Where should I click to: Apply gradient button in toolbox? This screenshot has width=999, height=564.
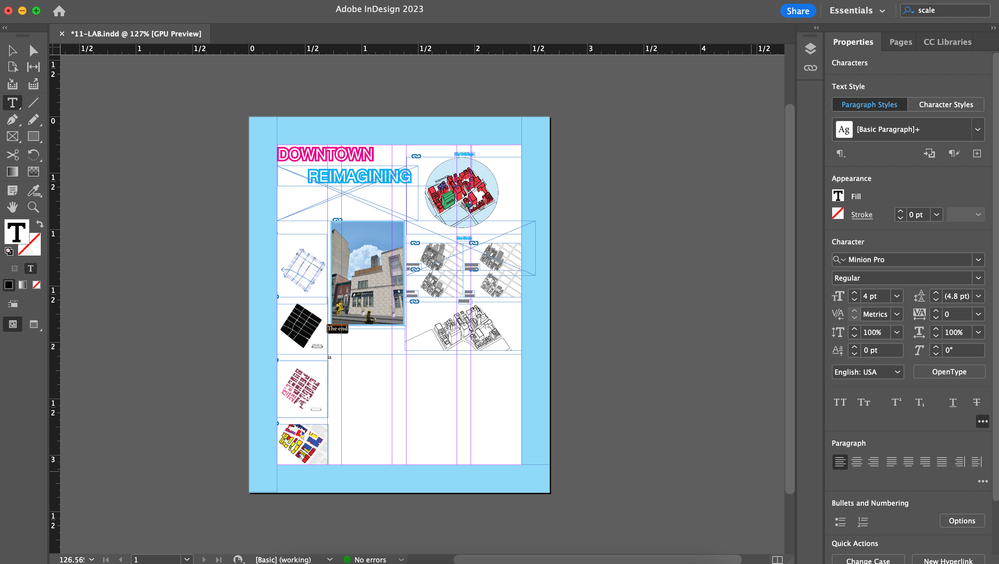click(23, 285)
